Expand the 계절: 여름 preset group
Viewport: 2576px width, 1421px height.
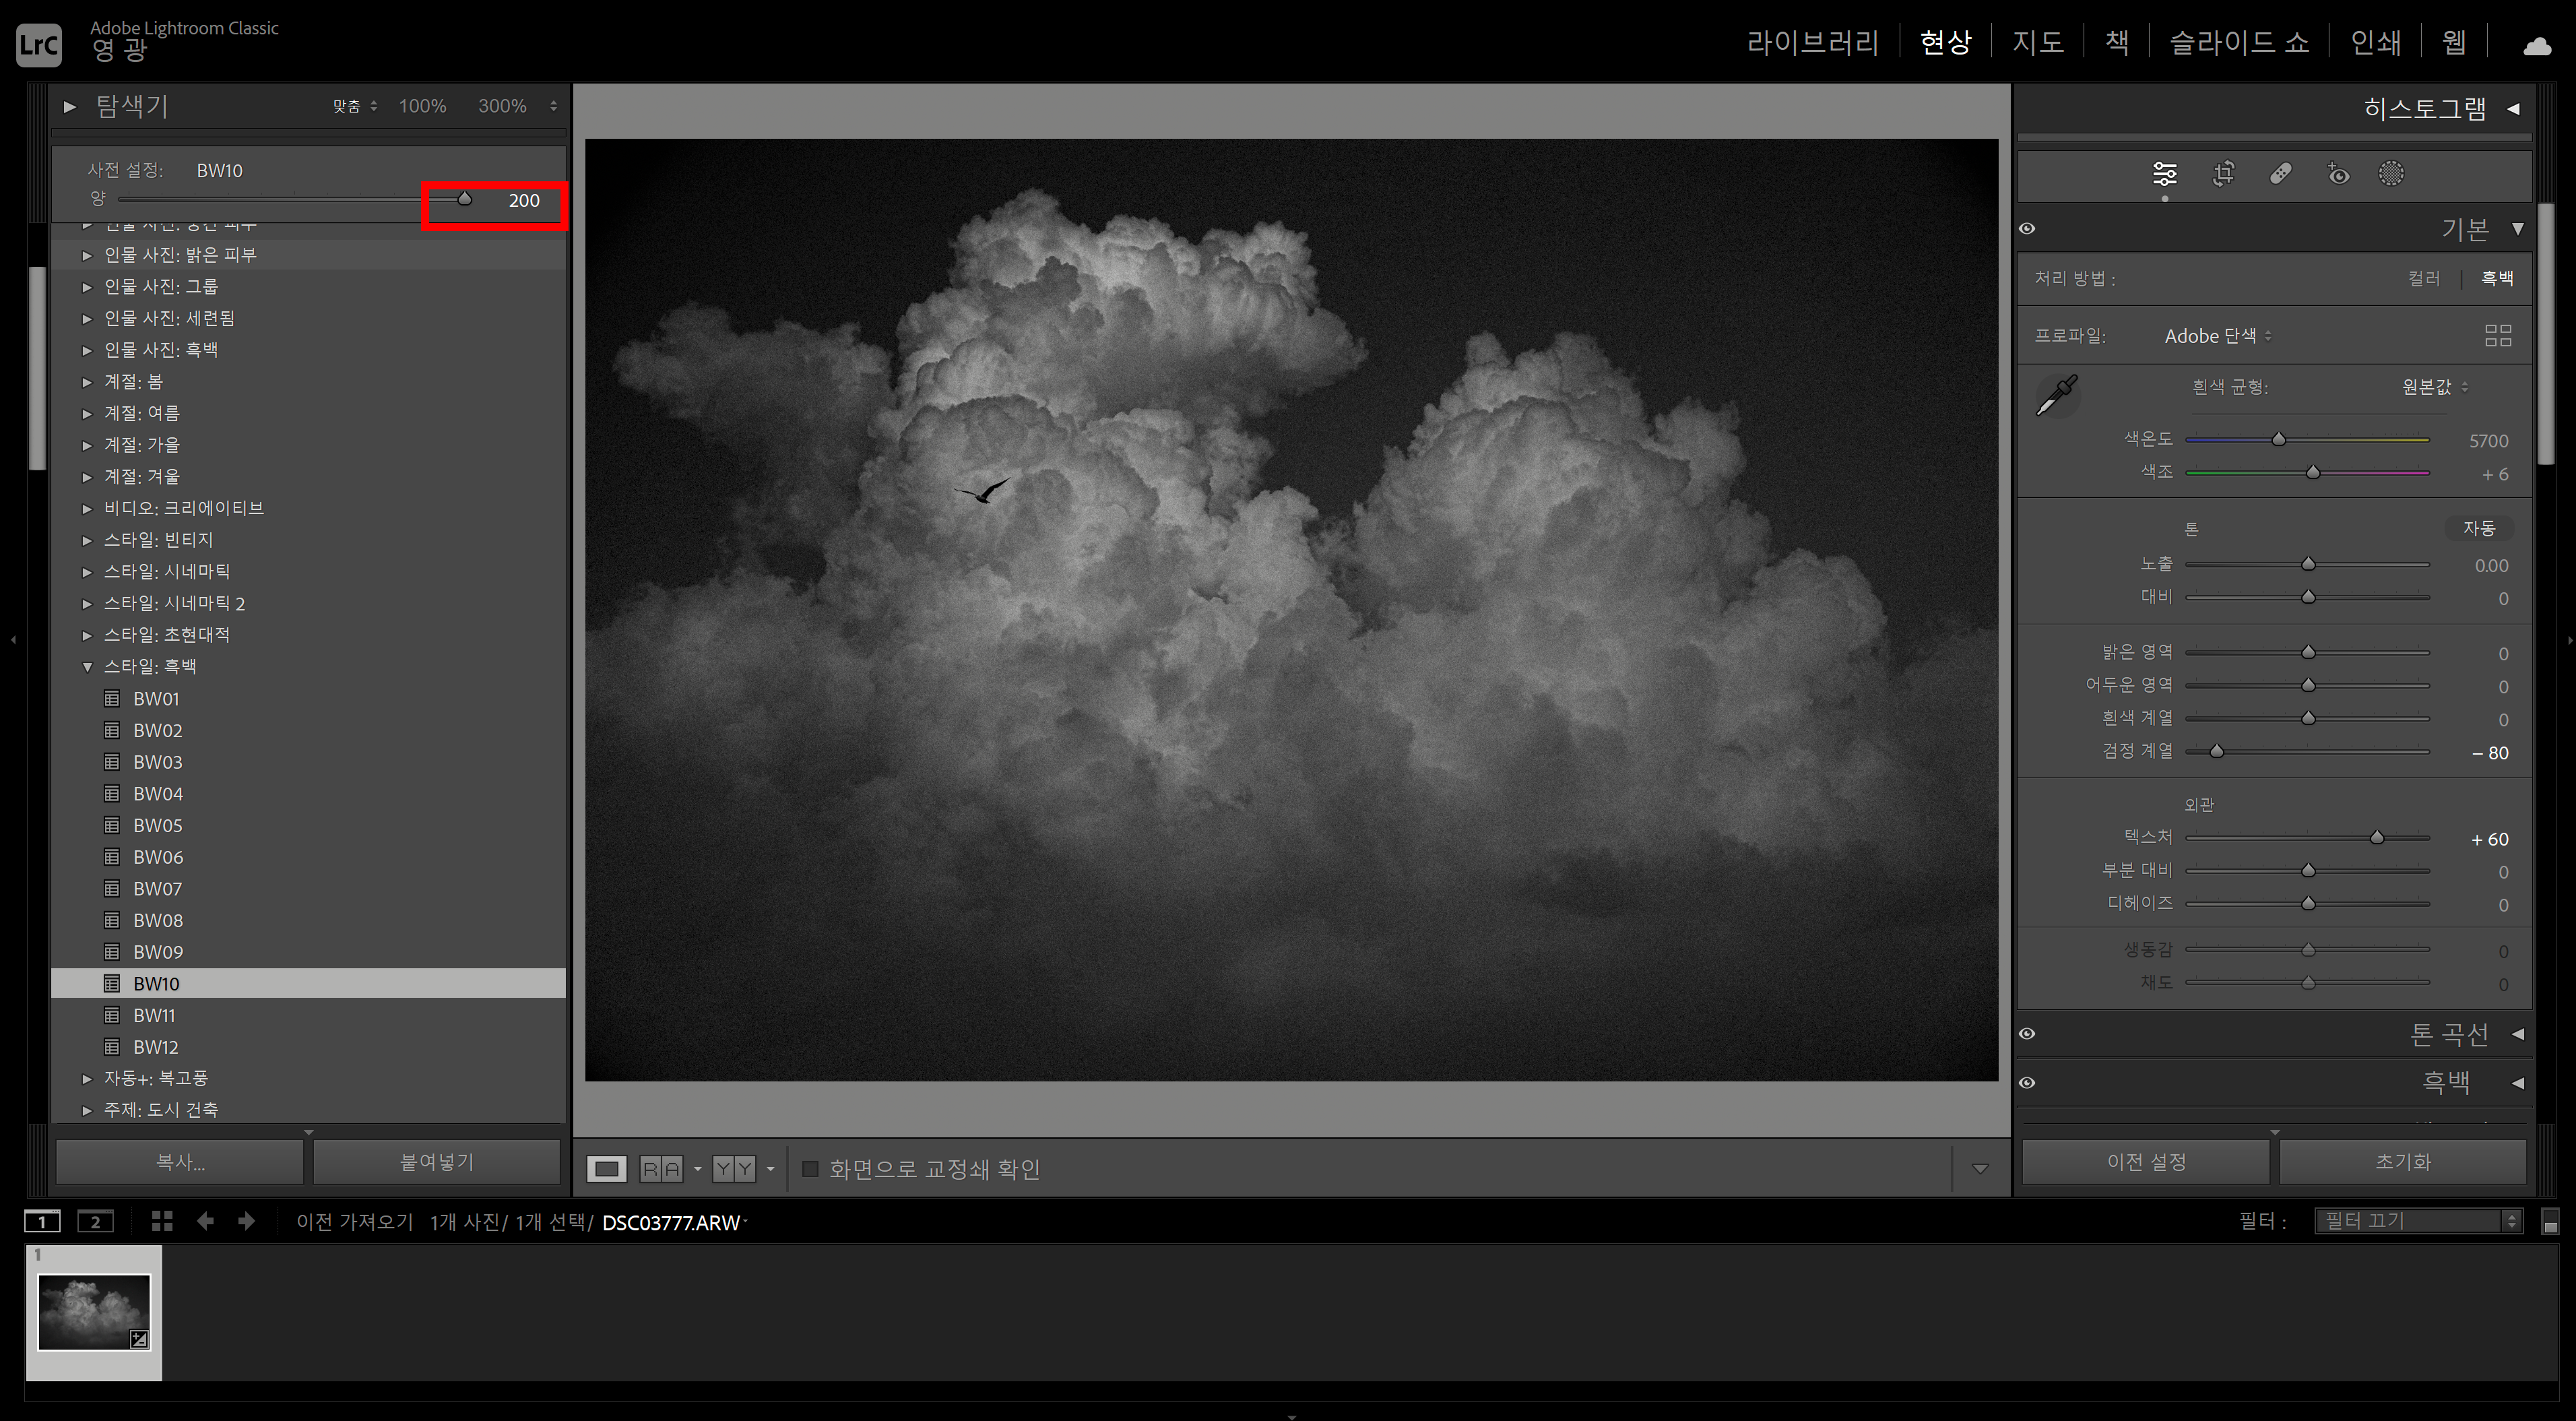click(x=87, y=413)
